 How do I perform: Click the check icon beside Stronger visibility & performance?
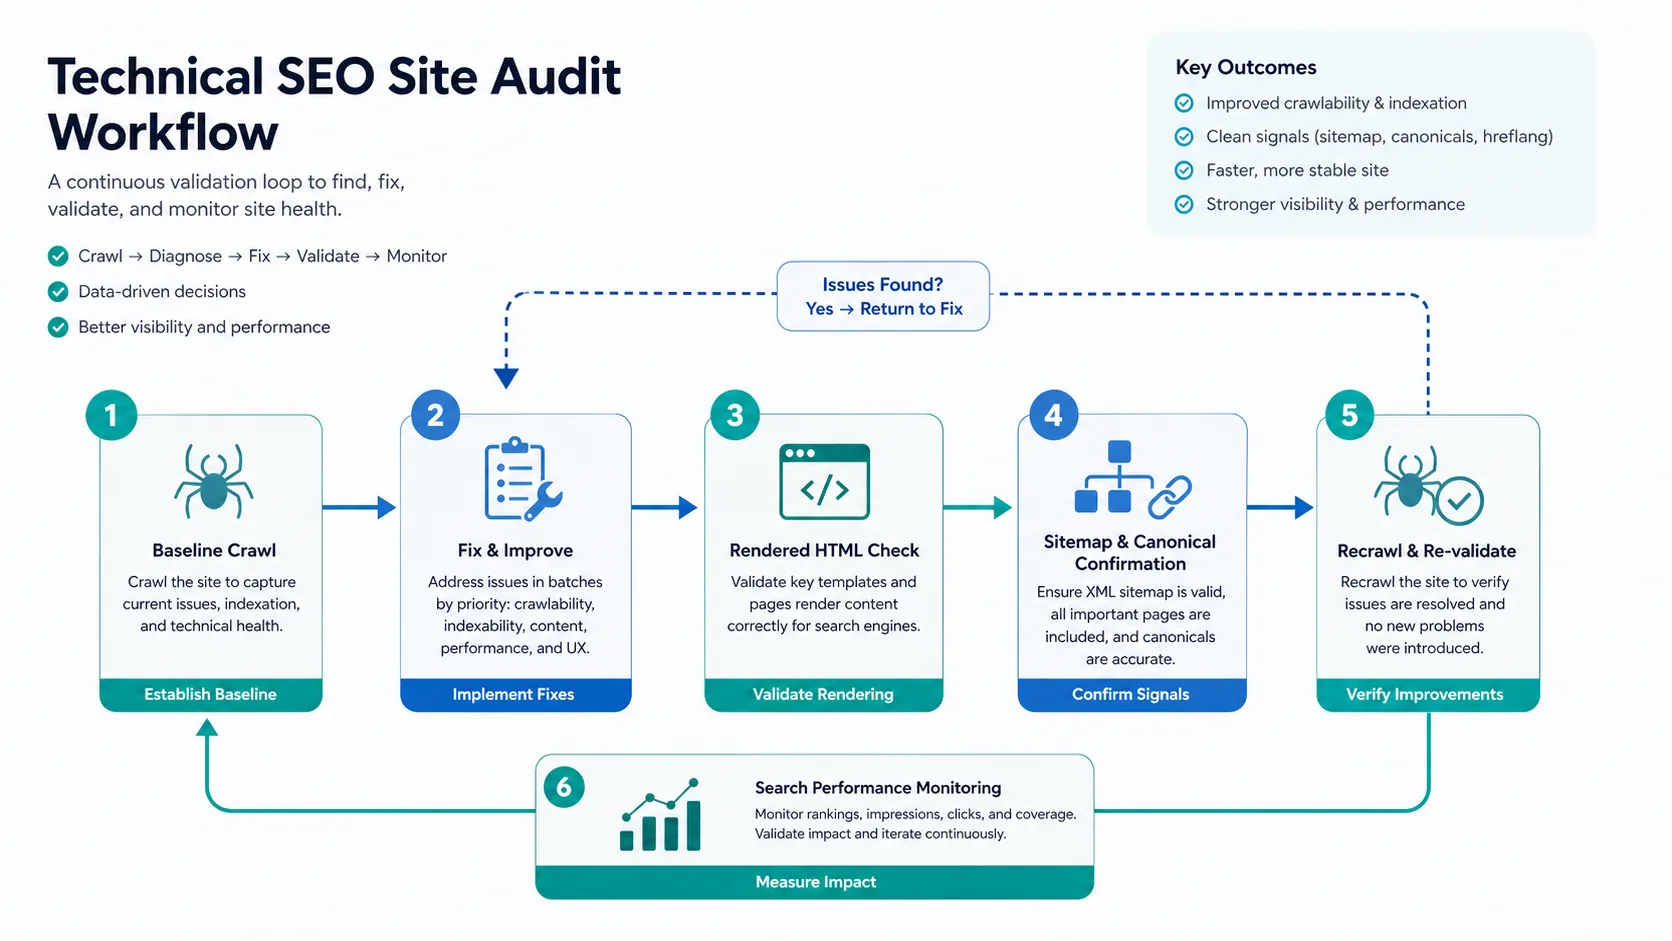pyautogui.click(x=1184, y=204)
